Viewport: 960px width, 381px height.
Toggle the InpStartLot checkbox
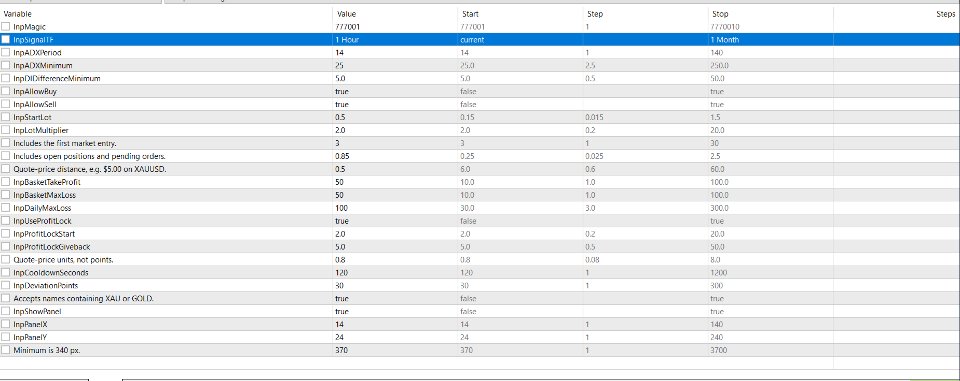click(x=6, y=117)
